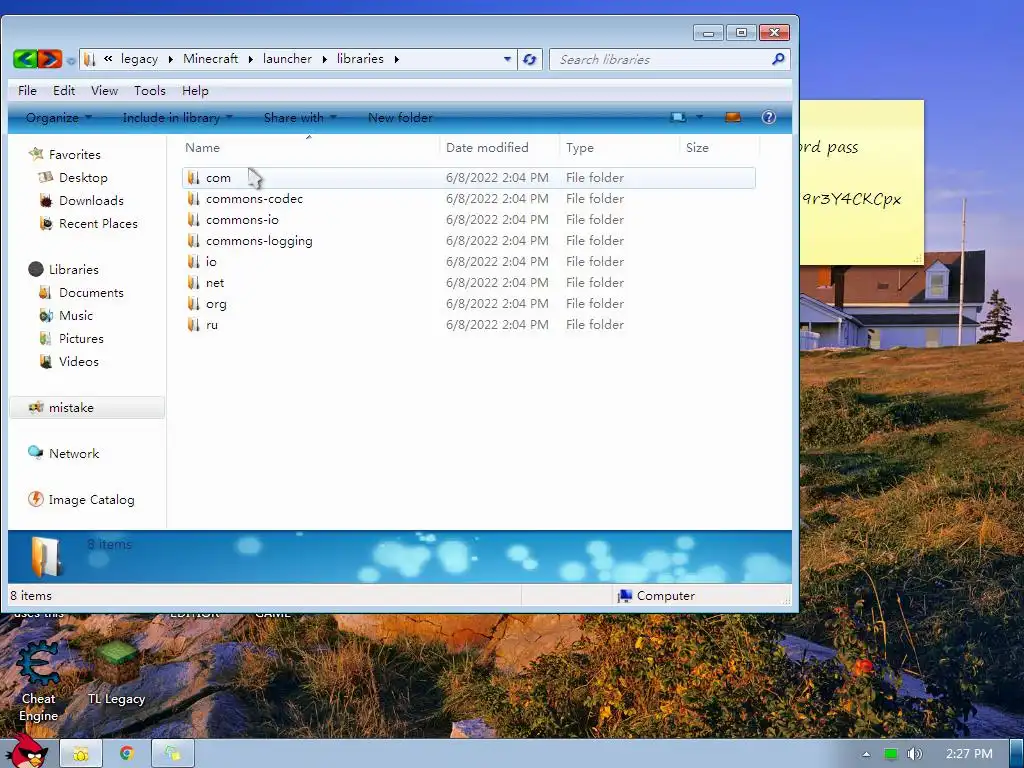The height and width of the screenshot is (768, 1024).
Task: Select the 'ru' folder icon
Action: pos(193,325)
